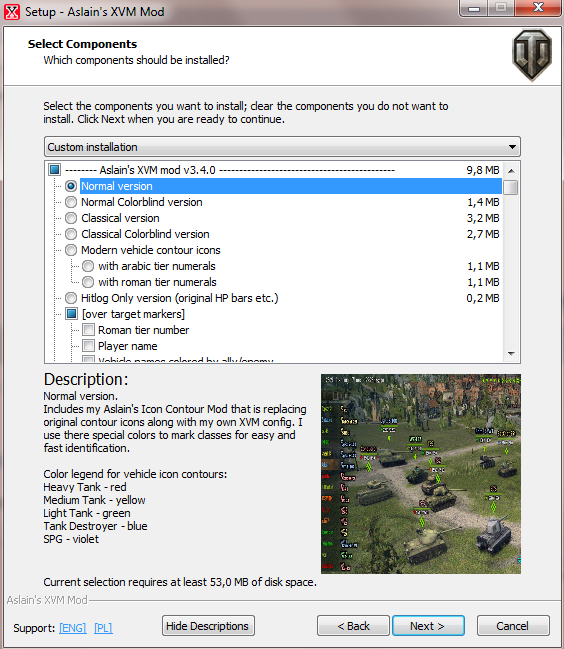This screenshot has height=649, width=564.
Task: Click the tank battle preview screenshot
Action: 421,474
